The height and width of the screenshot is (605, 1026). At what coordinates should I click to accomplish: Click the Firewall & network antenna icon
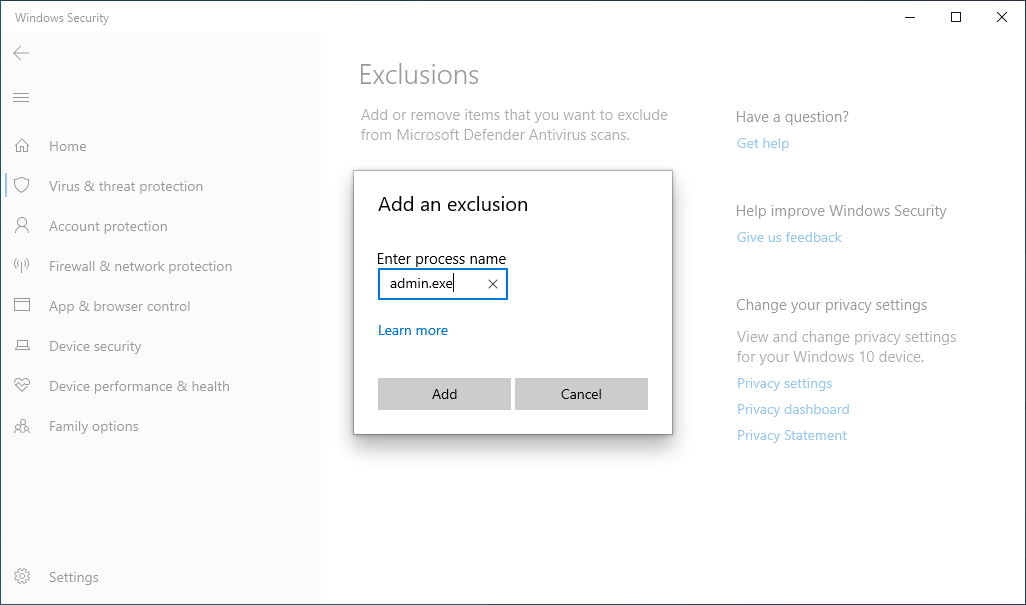(22, 266)
